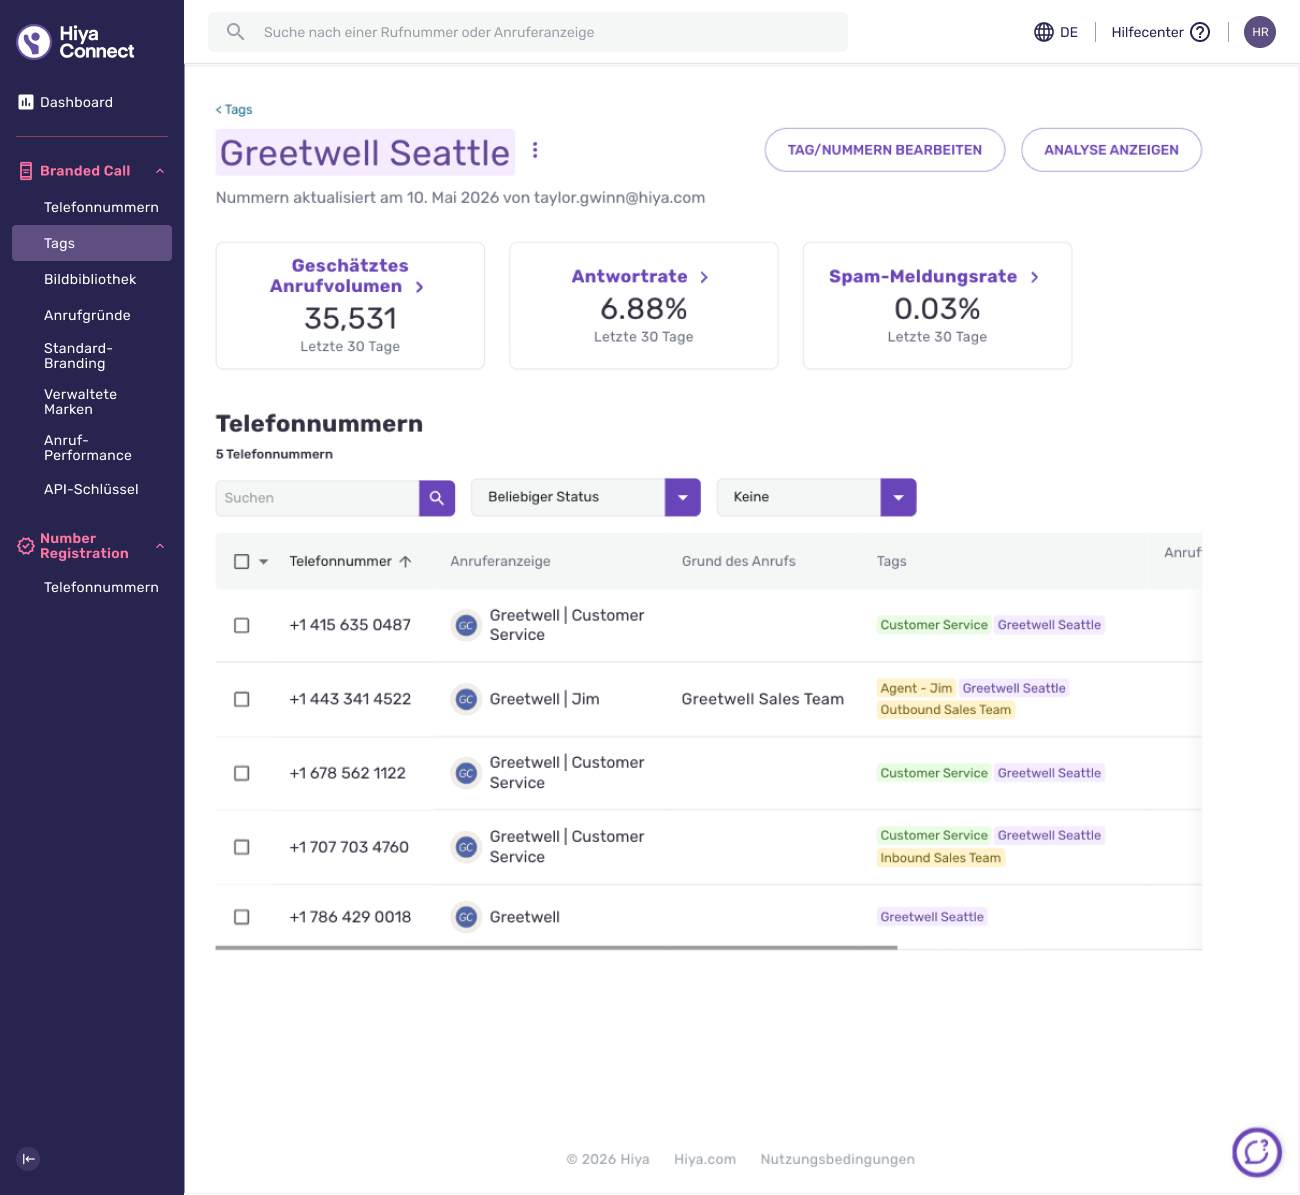Image resolution: width=1300 pixels, height=1195 pixels.
Task: Click the TAG/NUMMERN BEARBEITEN button
Action: (x=885, y=150)
